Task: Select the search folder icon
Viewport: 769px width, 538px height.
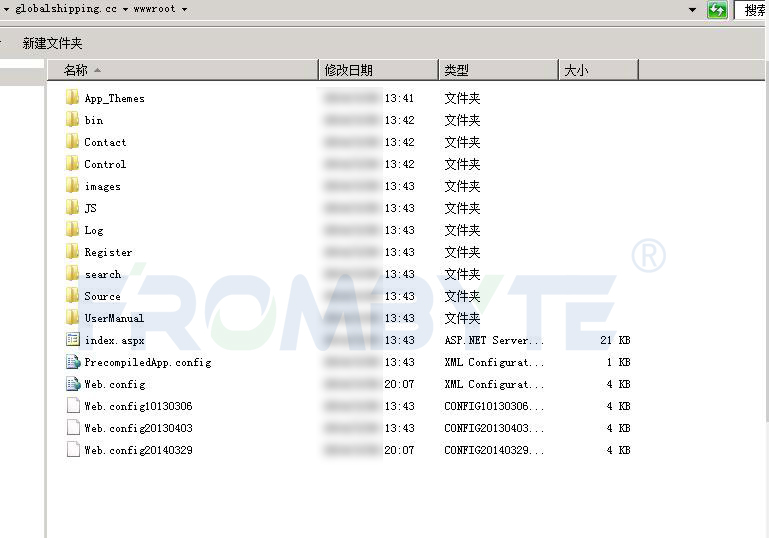Action: [x=73, y=274]
